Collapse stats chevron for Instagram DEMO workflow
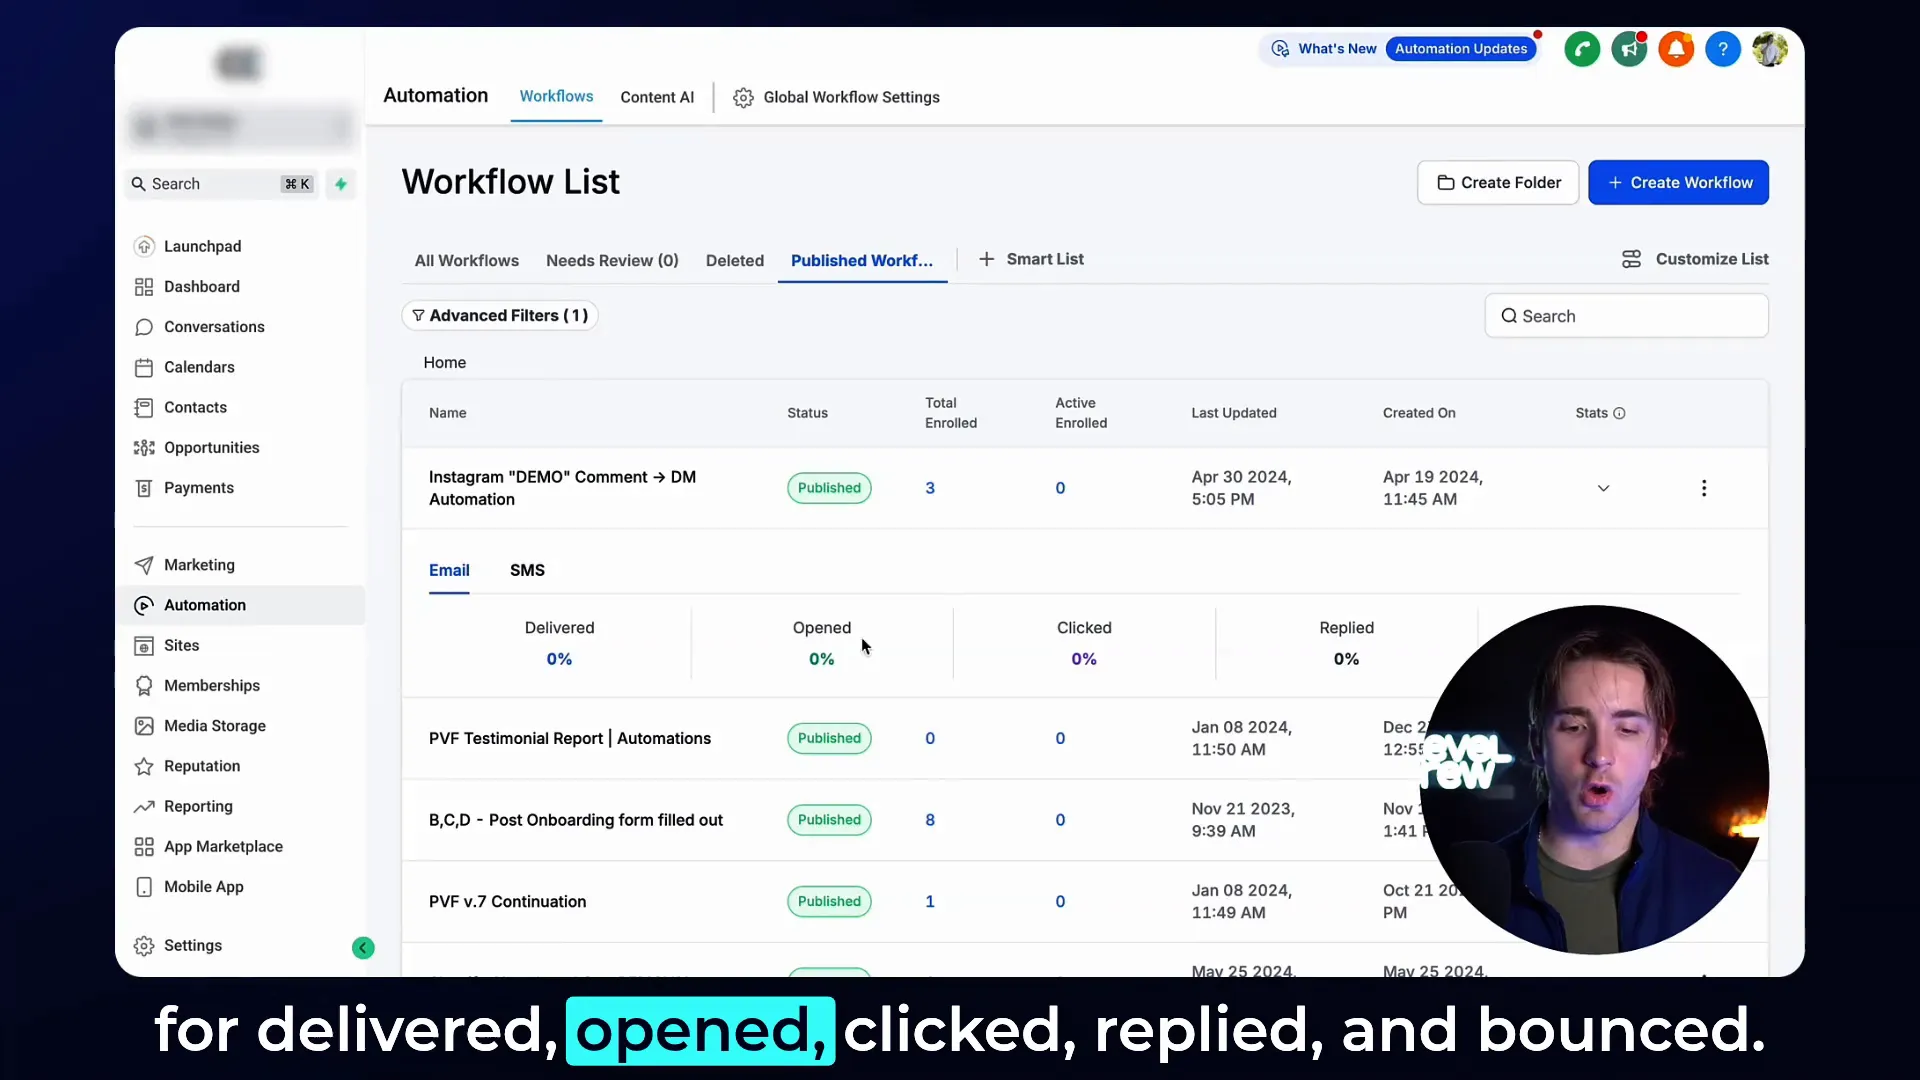The height and width of the screenshot is (1080, 1920). click(x=1603, y=488)
